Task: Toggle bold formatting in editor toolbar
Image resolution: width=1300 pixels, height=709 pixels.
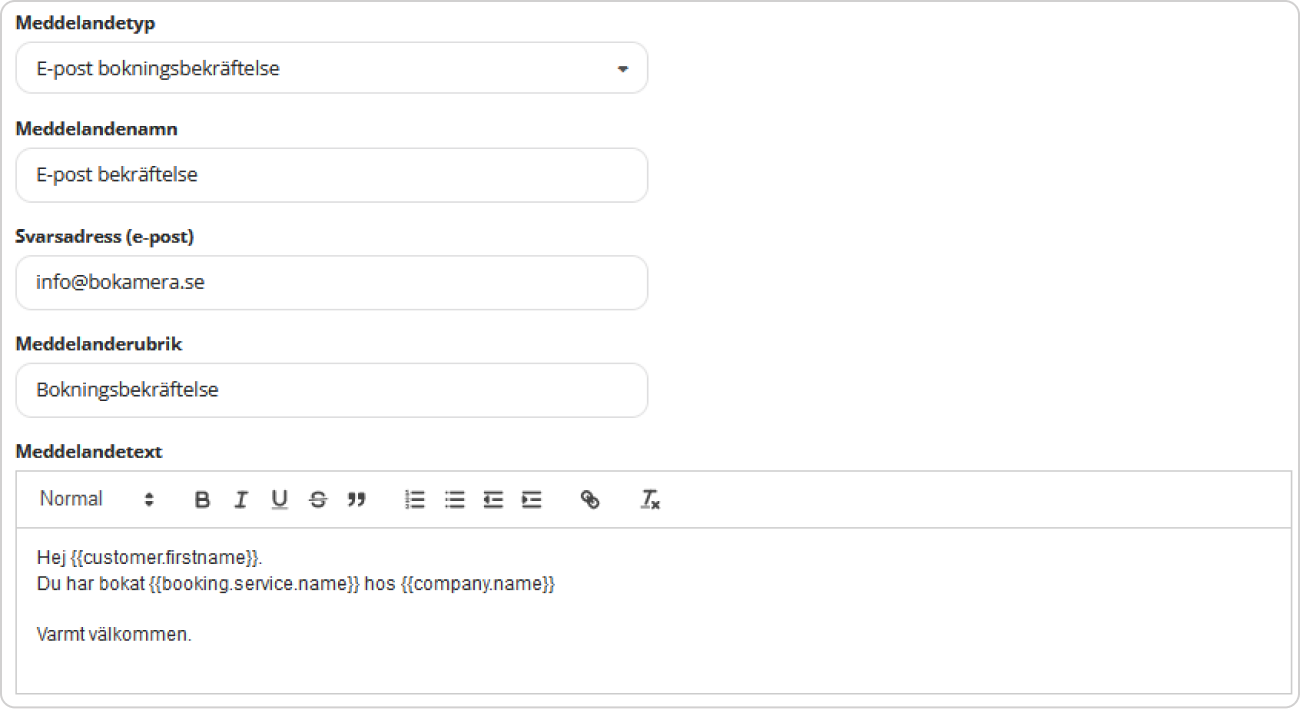Action: 202,500
